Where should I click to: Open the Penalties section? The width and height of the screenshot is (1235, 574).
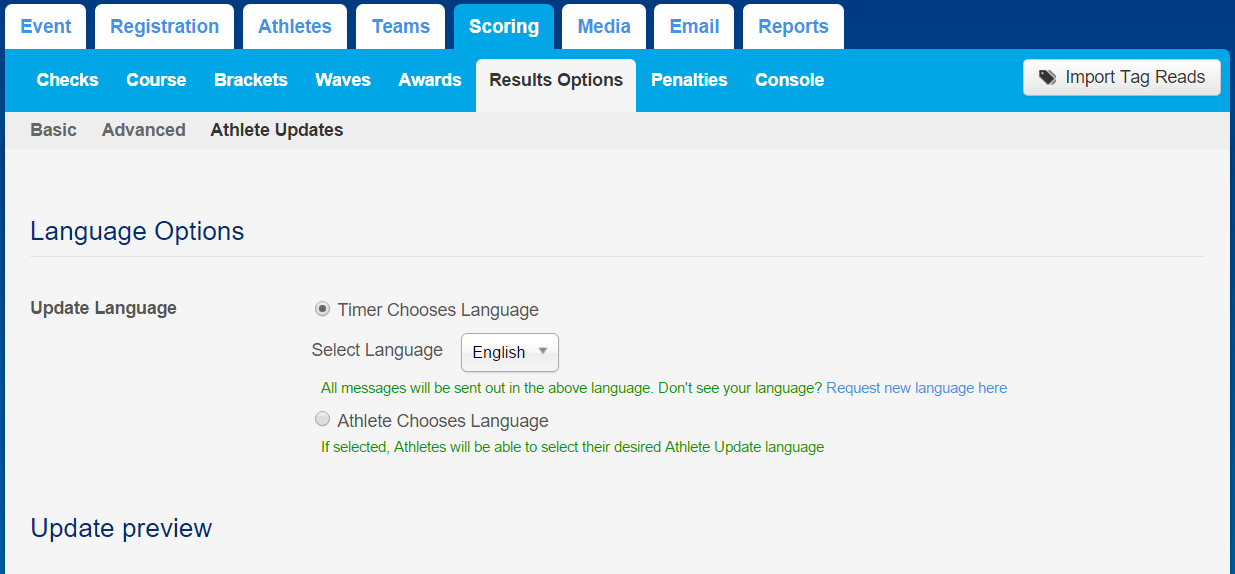click(689, 80)
